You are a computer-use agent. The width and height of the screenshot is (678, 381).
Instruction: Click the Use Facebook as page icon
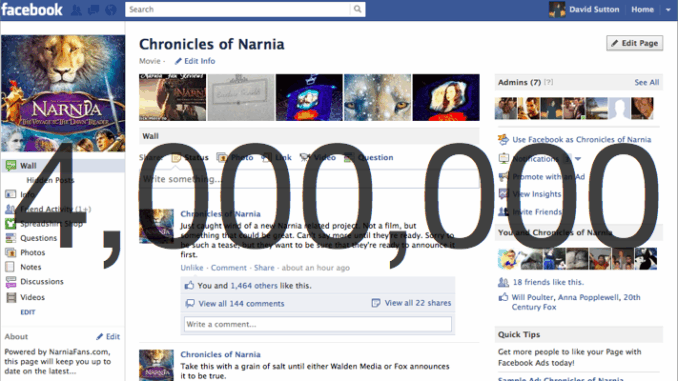[503, 139]
